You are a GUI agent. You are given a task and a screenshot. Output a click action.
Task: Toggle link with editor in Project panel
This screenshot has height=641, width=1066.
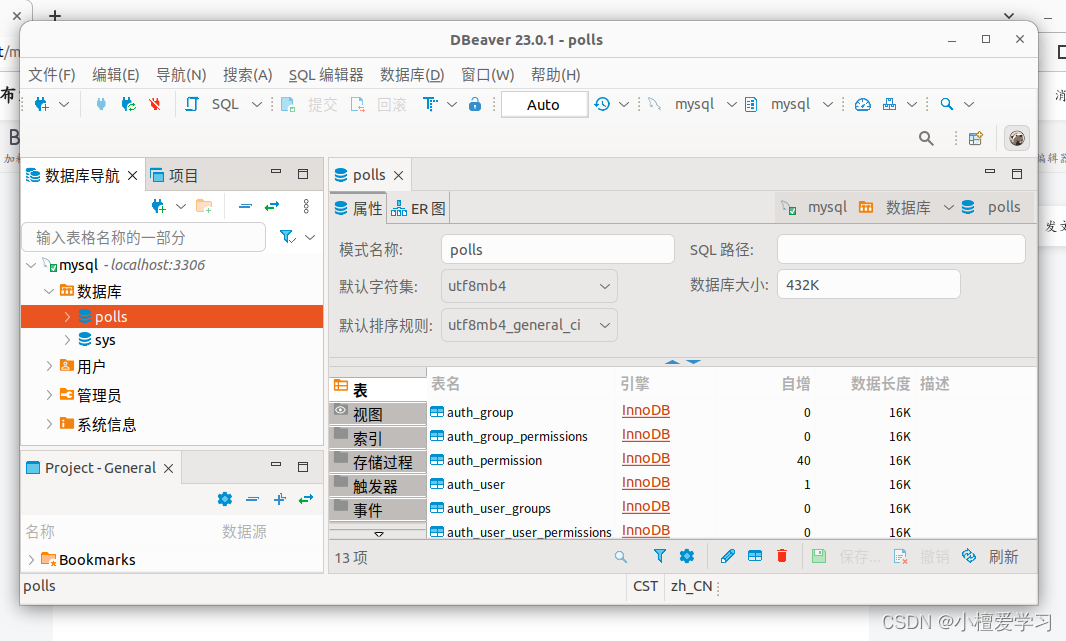[306, 499]
